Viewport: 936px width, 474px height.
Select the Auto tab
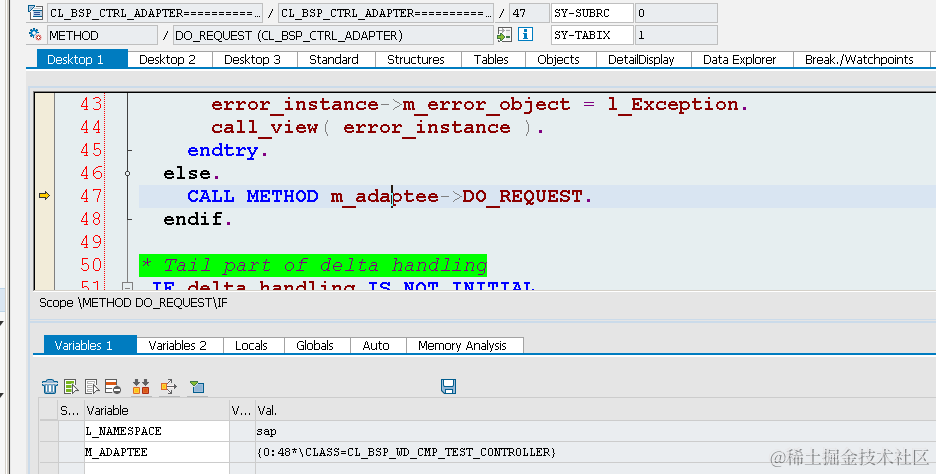(376, 345)
